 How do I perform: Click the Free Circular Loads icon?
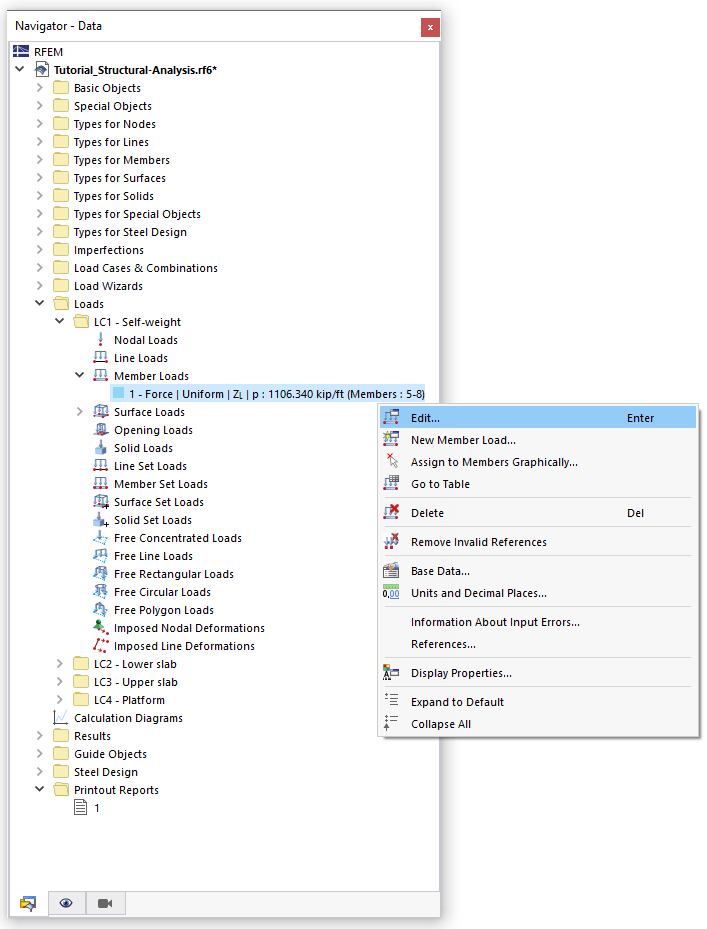click(101, 591)
